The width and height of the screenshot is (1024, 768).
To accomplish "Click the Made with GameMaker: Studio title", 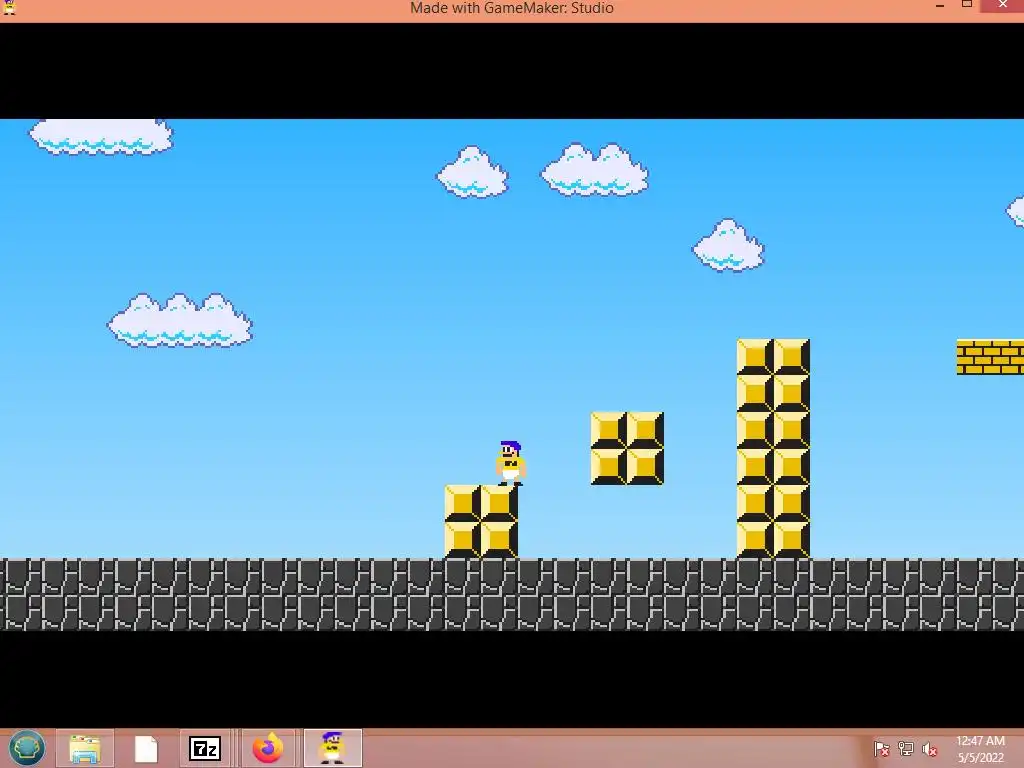I will tap(511, 8).
